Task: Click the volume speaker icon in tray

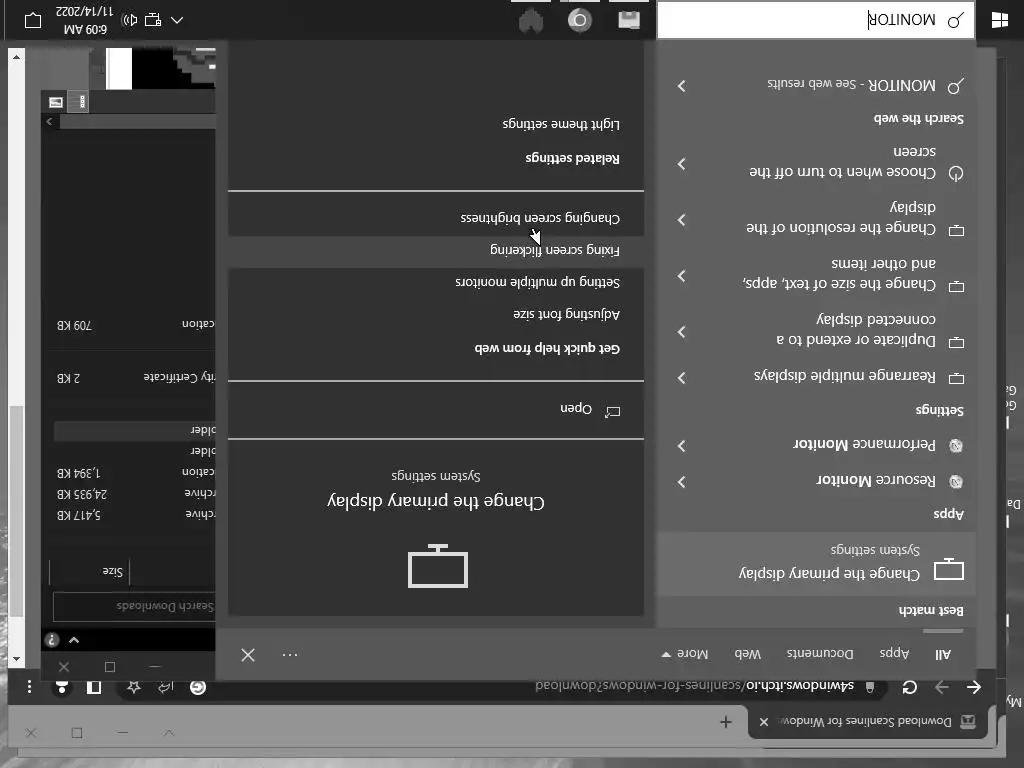Action: point(129,20)
